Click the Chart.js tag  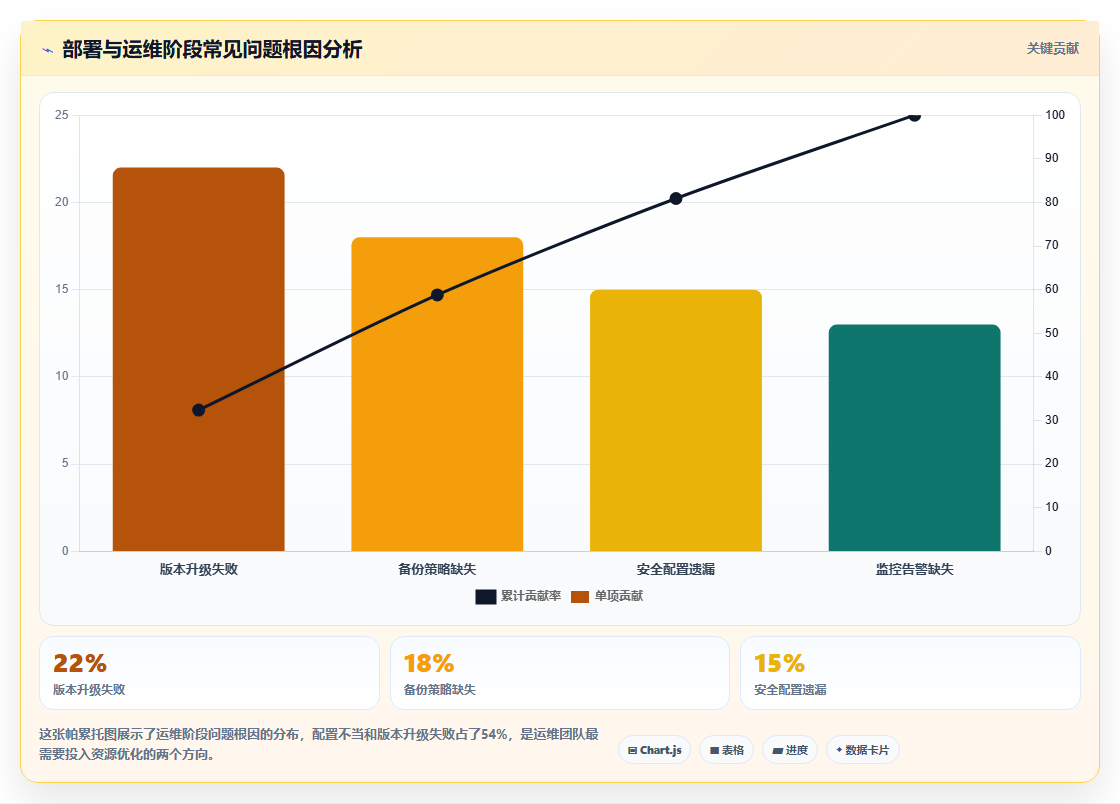(654, 750)
